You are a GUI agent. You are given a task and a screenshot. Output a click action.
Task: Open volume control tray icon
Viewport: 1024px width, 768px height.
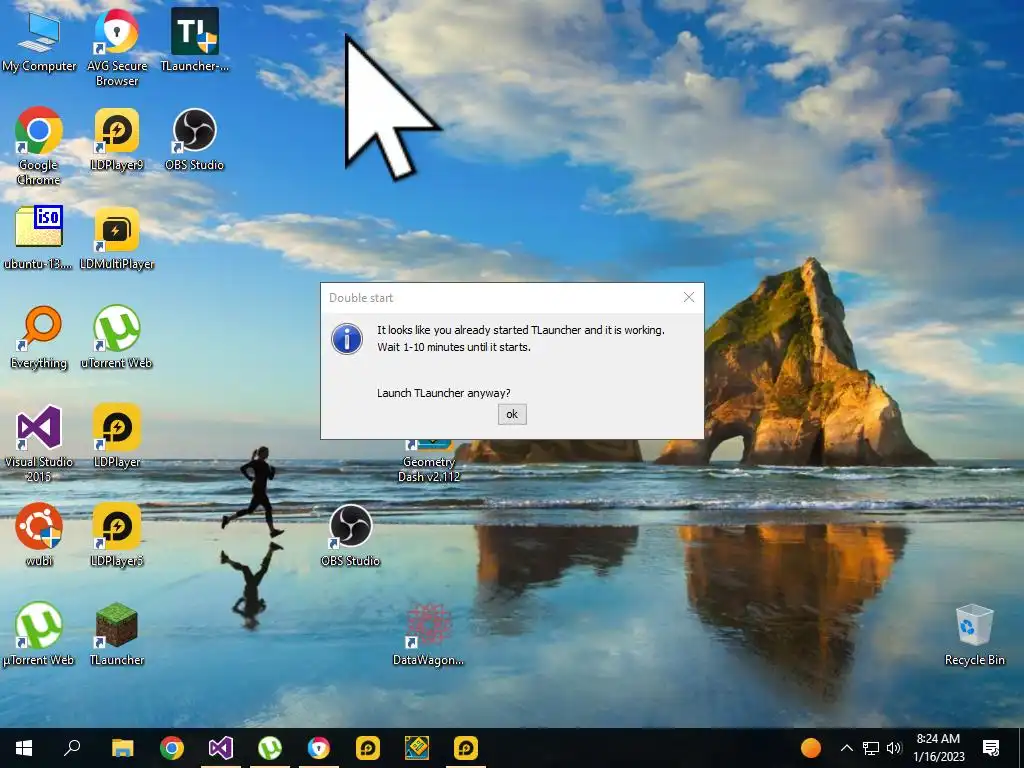894,748
